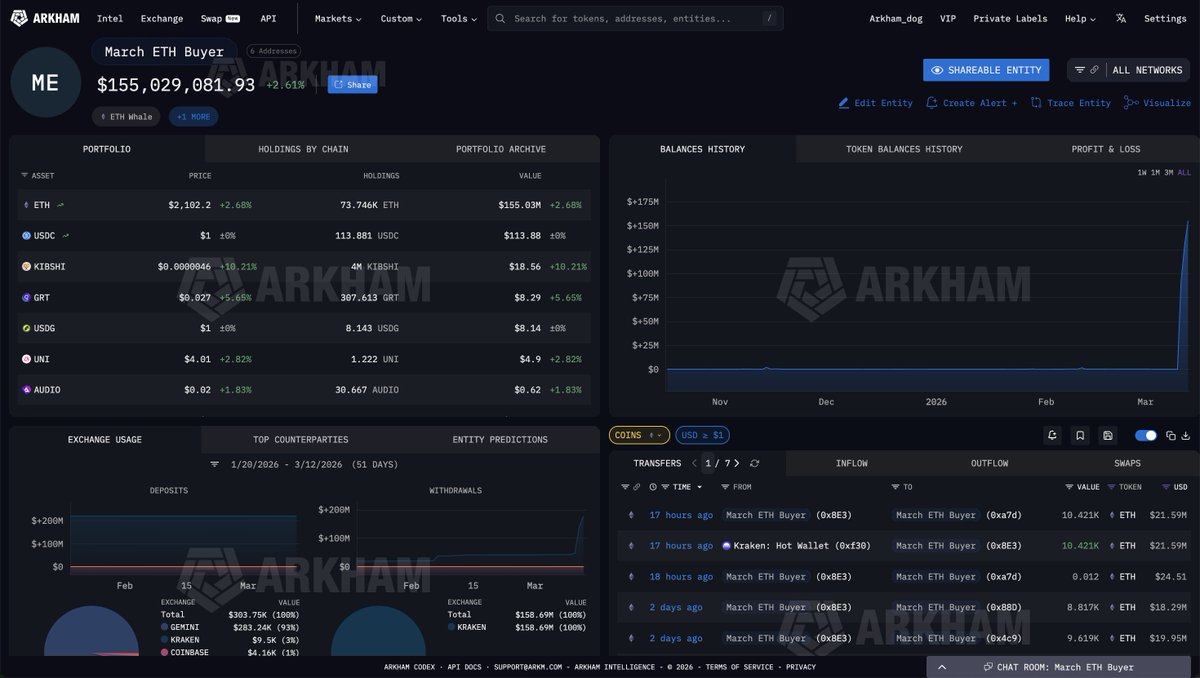Open the Private Labels link
This screenshot has width=1200, height=678.
[1010, 18]
